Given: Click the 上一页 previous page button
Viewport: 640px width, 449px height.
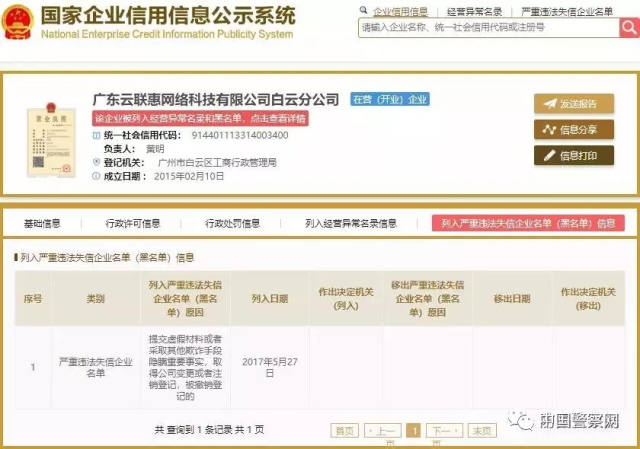Looking at the screenshot, I should tap(385, 430).
